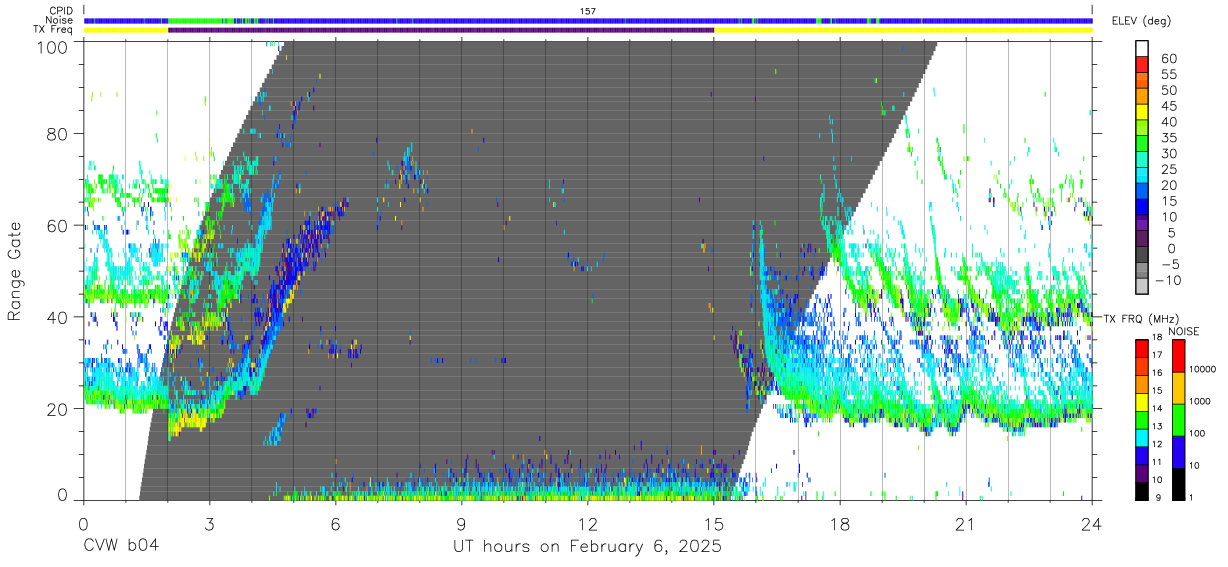This screenshot has width=1228, height=567.
Task: Click the TX Freq row label
Action: pyautogui.click(x=53, y=30)
